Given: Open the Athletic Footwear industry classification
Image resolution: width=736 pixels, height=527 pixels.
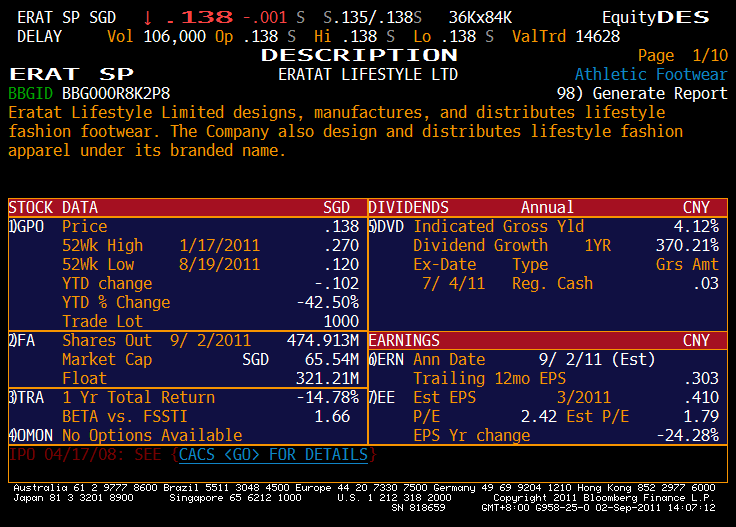Looking at the screenshot, I should click(651, 75).
